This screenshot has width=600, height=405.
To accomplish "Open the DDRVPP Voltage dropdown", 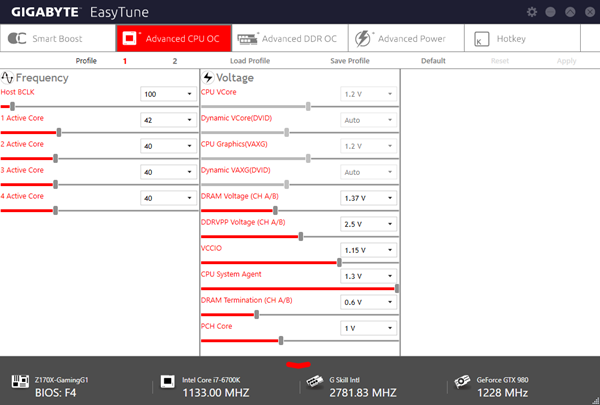I will pyautogui.click(x=368, y=224).
